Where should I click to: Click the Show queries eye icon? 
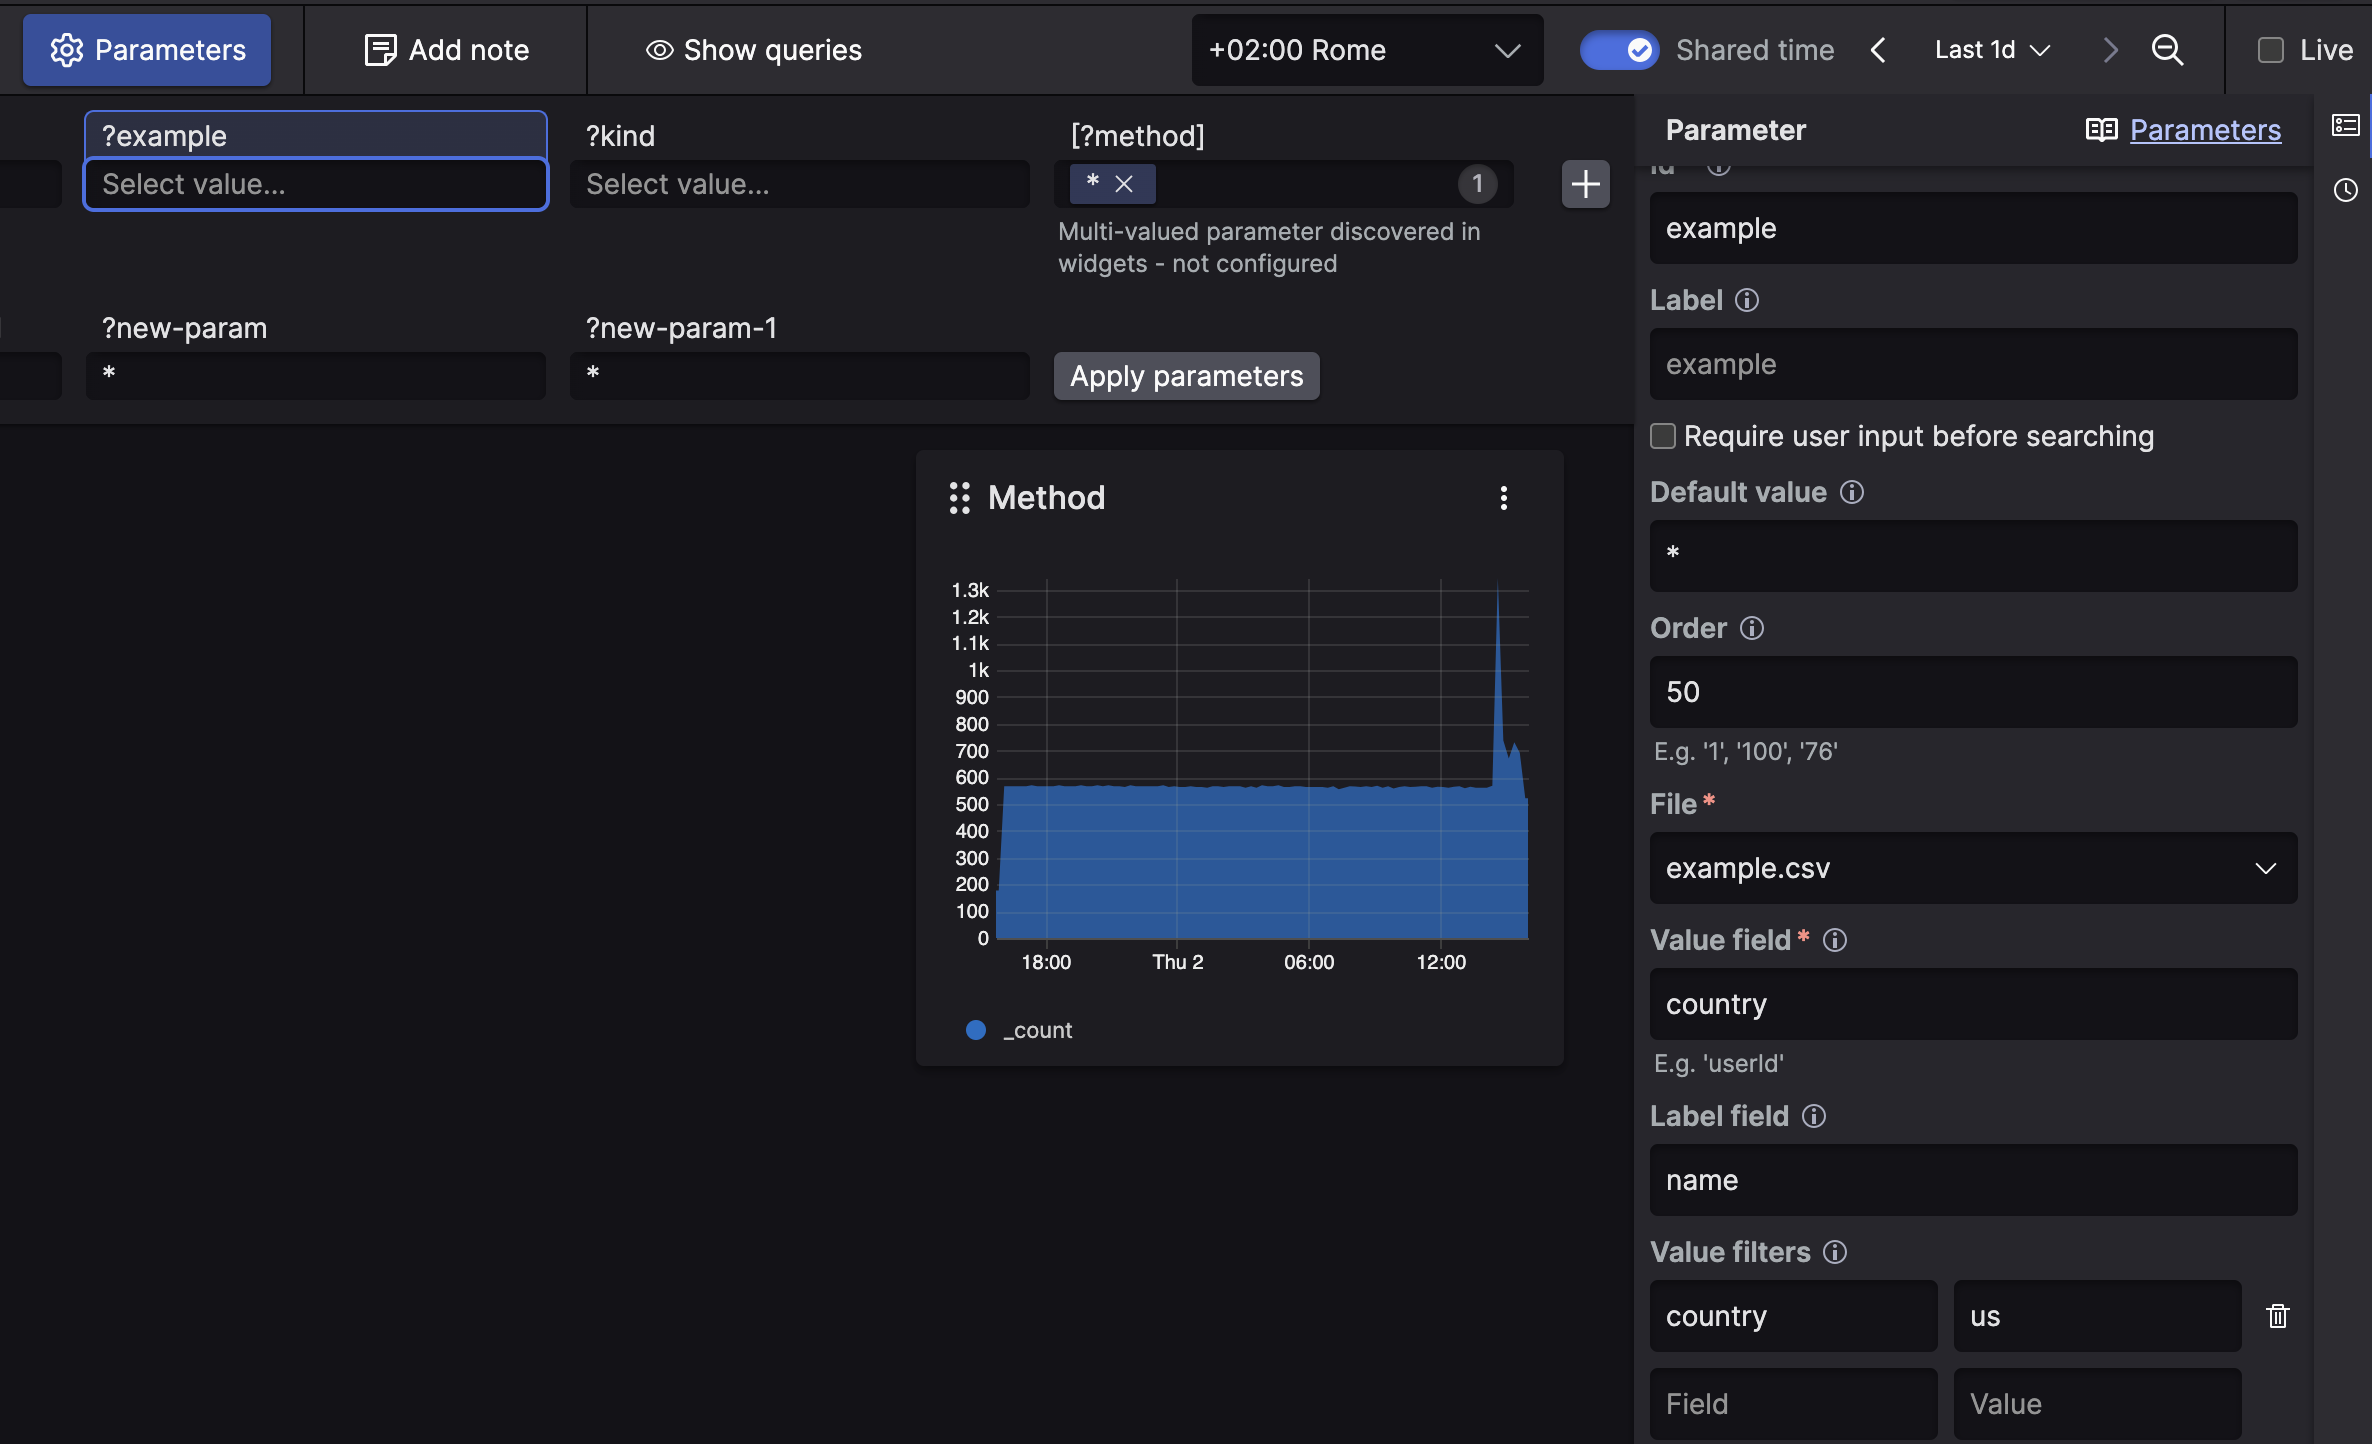(658, 50)
